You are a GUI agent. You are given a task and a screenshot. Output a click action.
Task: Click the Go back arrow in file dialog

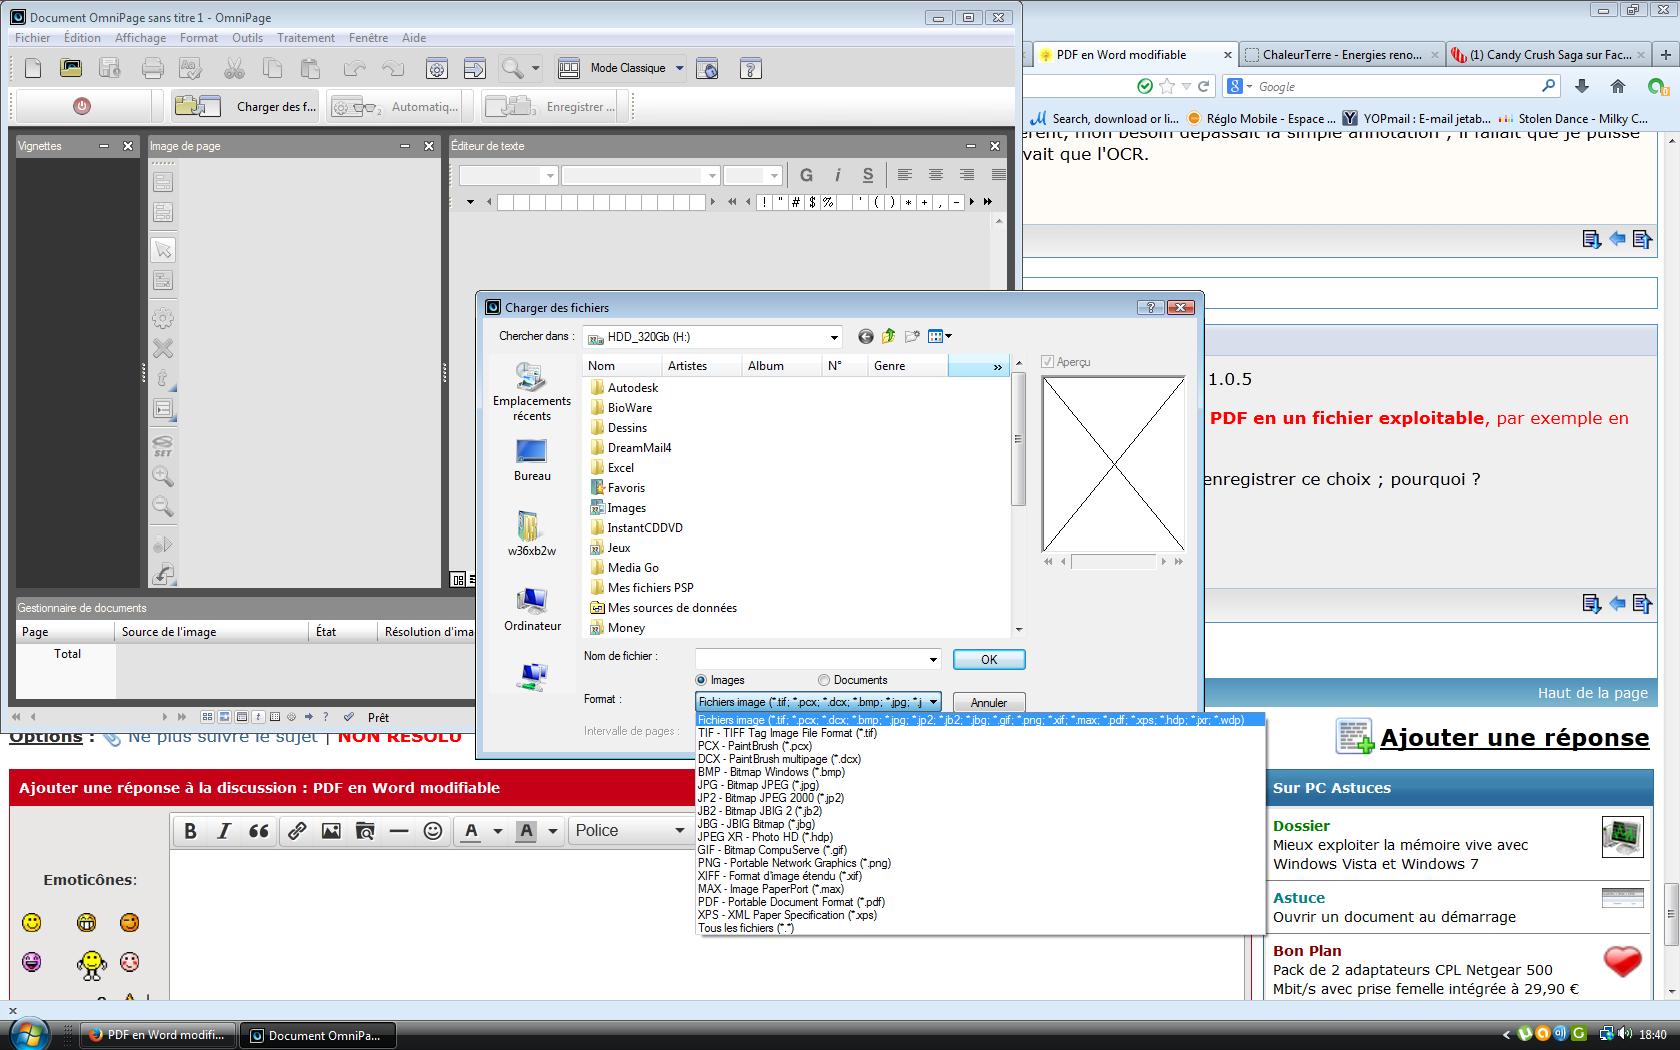(x=866, y=337)
